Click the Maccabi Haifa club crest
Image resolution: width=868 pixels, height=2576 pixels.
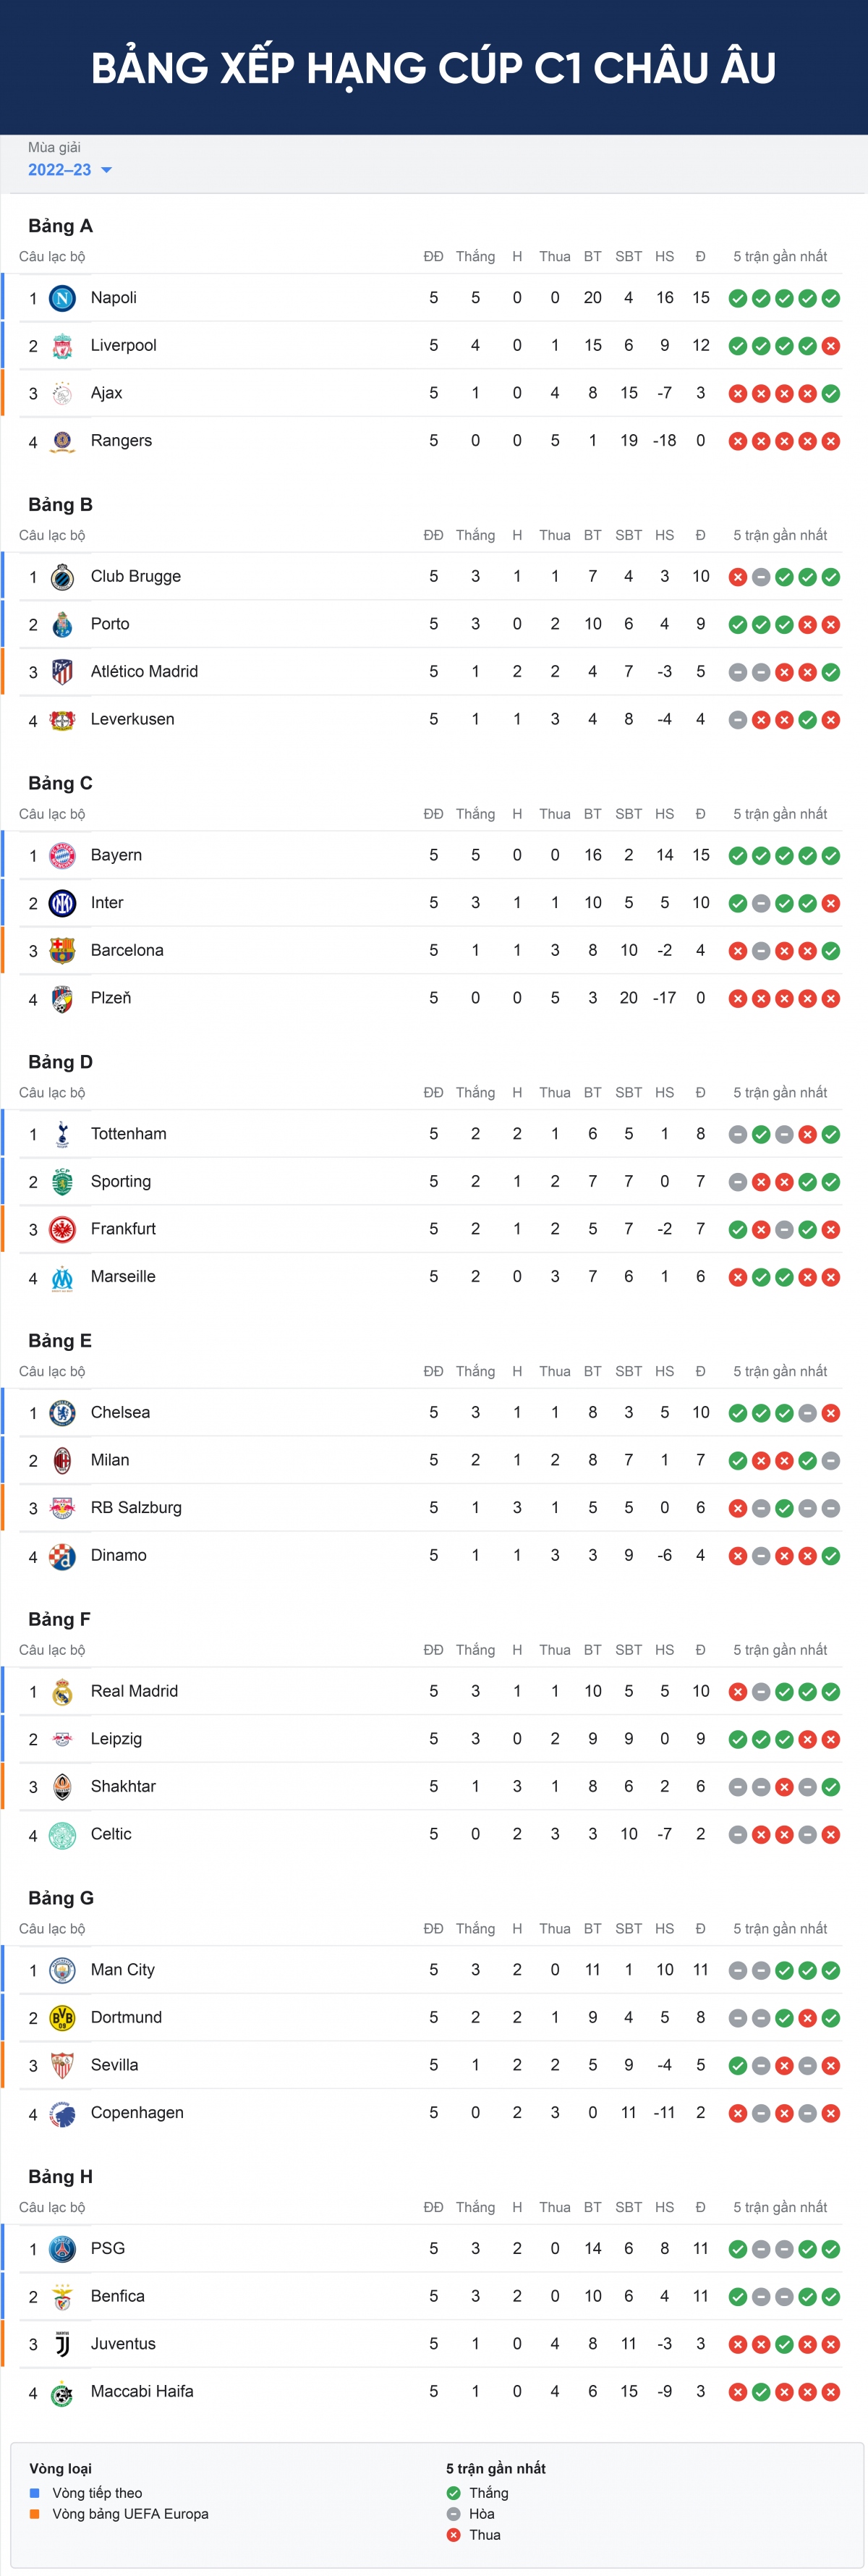(62, 2392)
